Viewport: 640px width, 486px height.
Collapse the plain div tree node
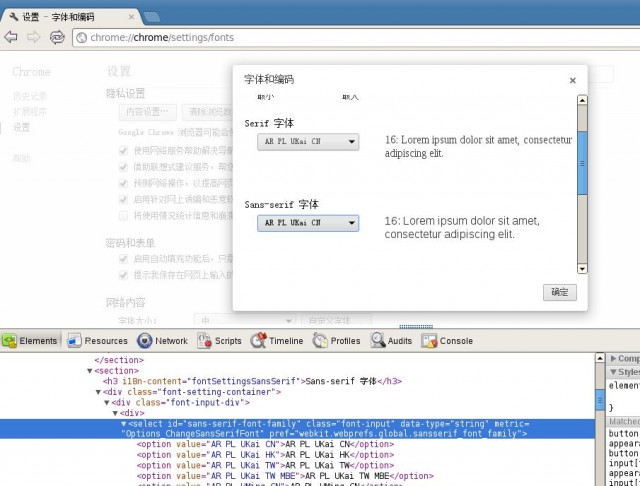(115, 413)
